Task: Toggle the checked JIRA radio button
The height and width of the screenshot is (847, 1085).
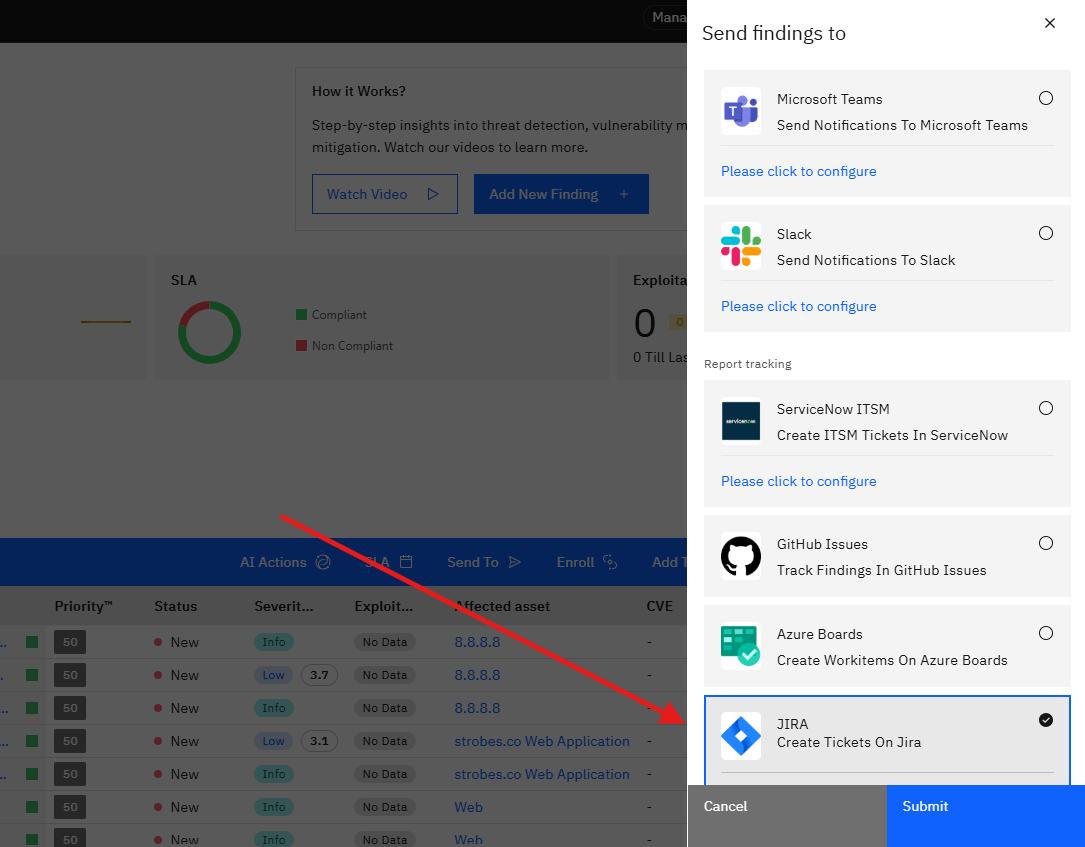Action: [1046, 720]
